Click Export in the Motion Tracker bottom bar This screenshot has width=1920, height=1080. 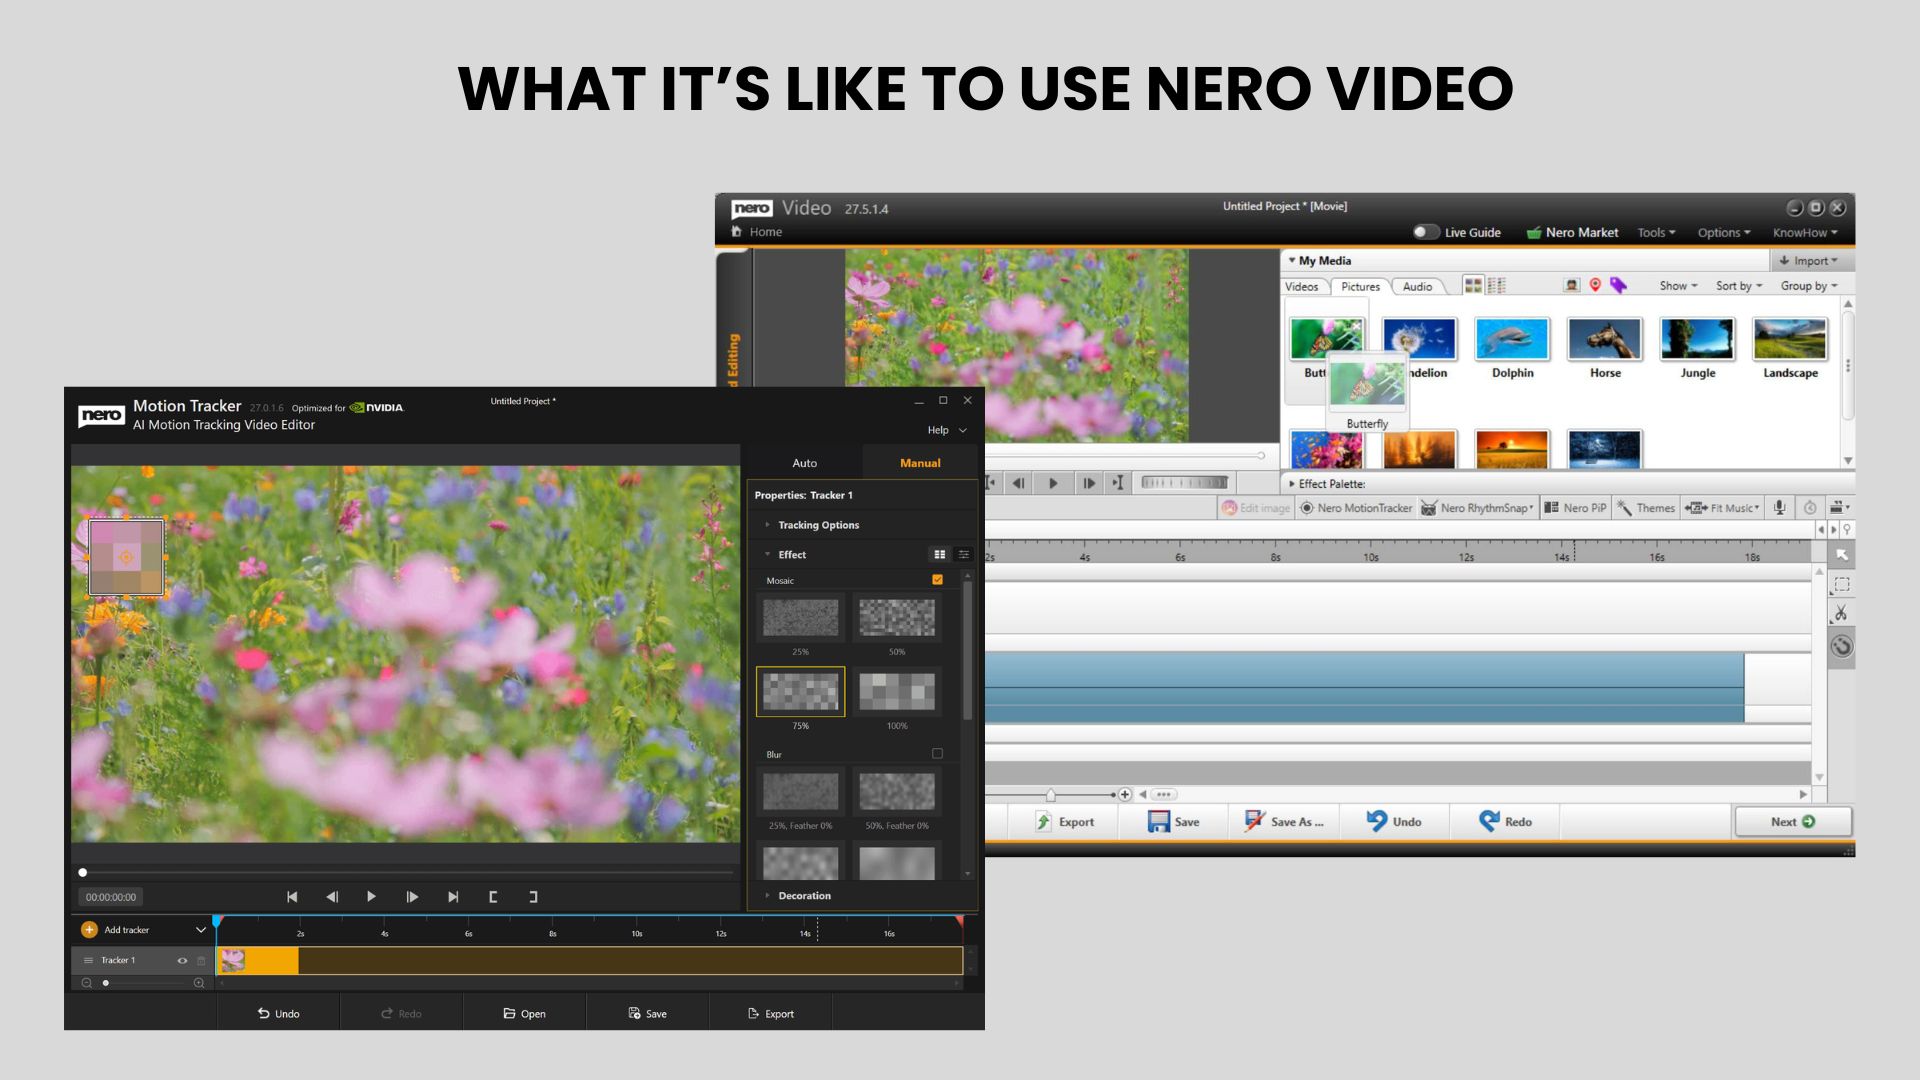pos(770,1014)
